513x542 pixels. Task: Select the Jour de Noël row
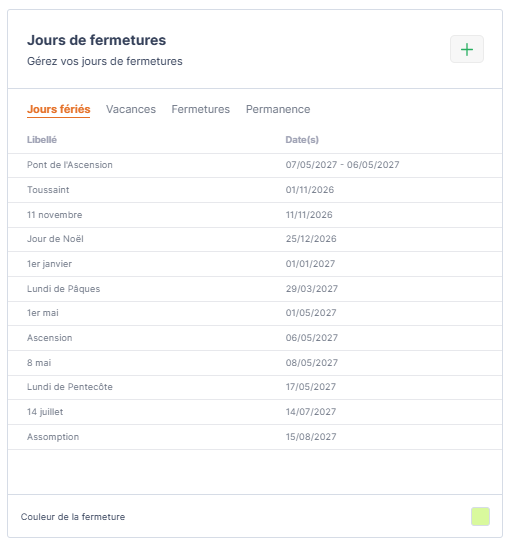pyautogui.click(x=255, y=239)
